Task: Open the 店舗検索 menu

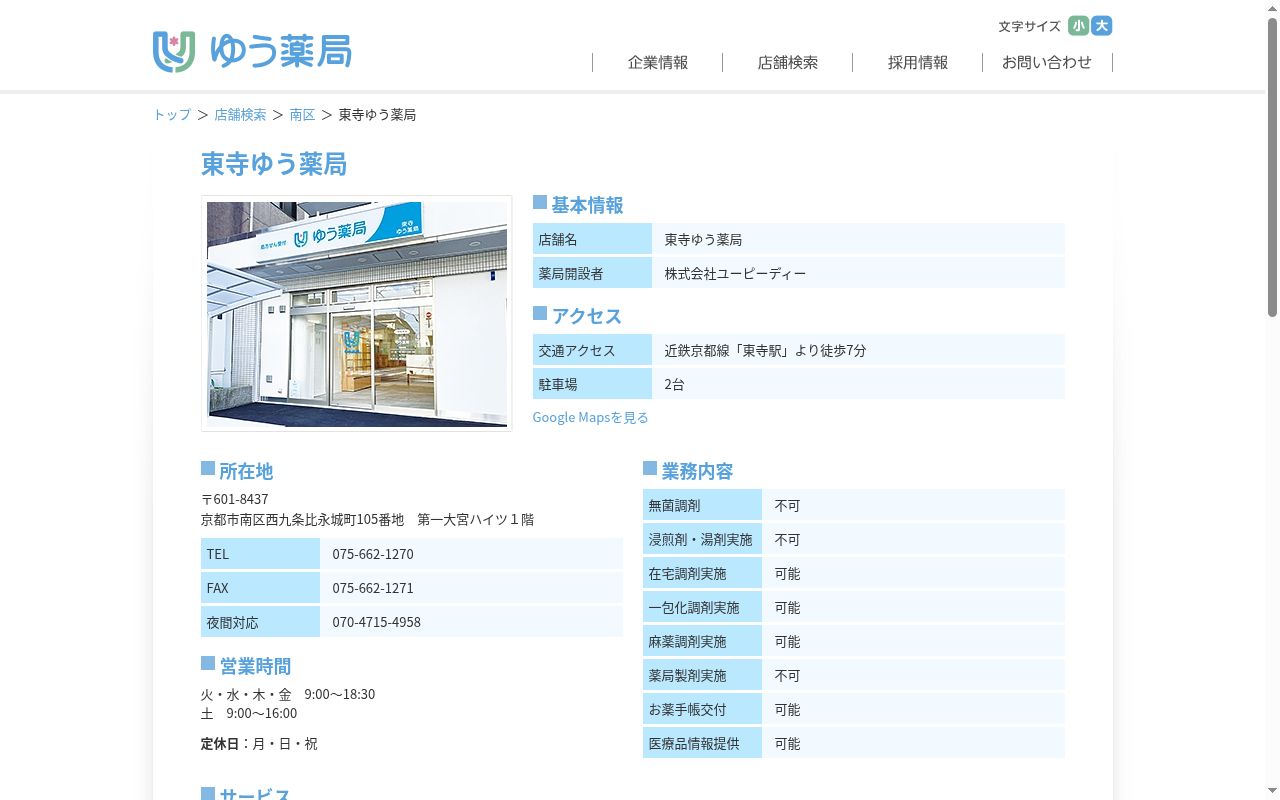Action: (x=788, y=62)
